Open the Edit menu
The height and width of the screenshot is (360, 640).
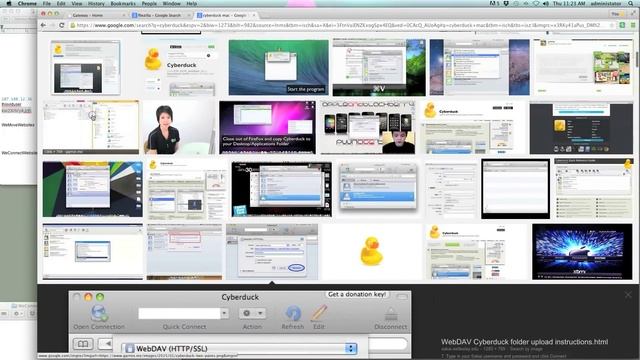(x=61, y=3)
